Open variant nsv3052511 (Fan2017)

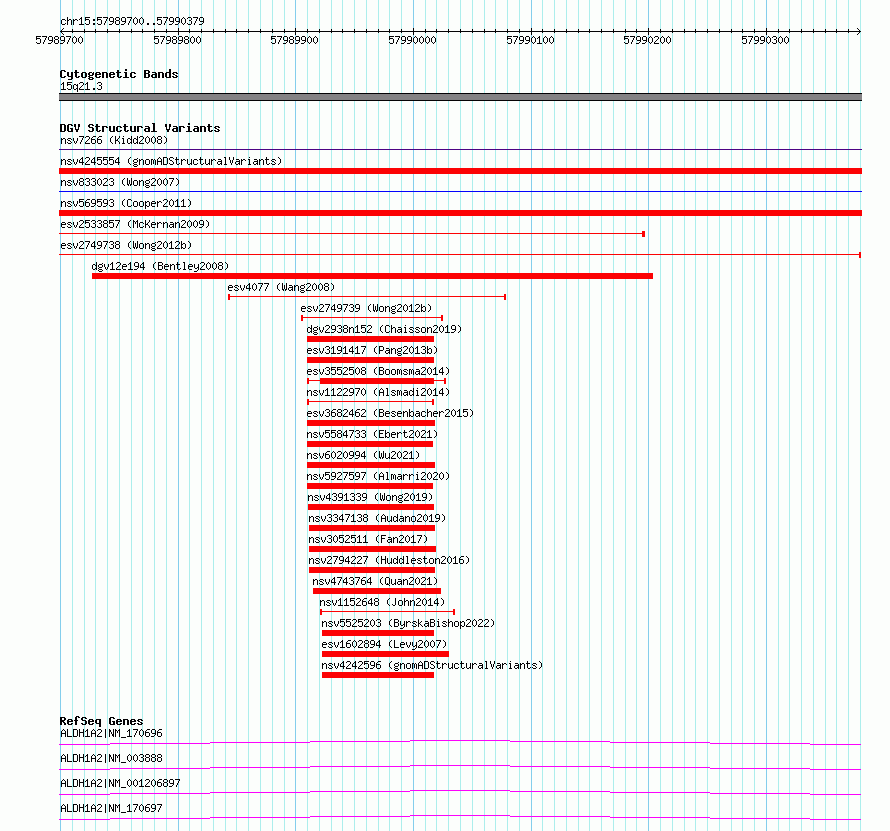(368, 539)
